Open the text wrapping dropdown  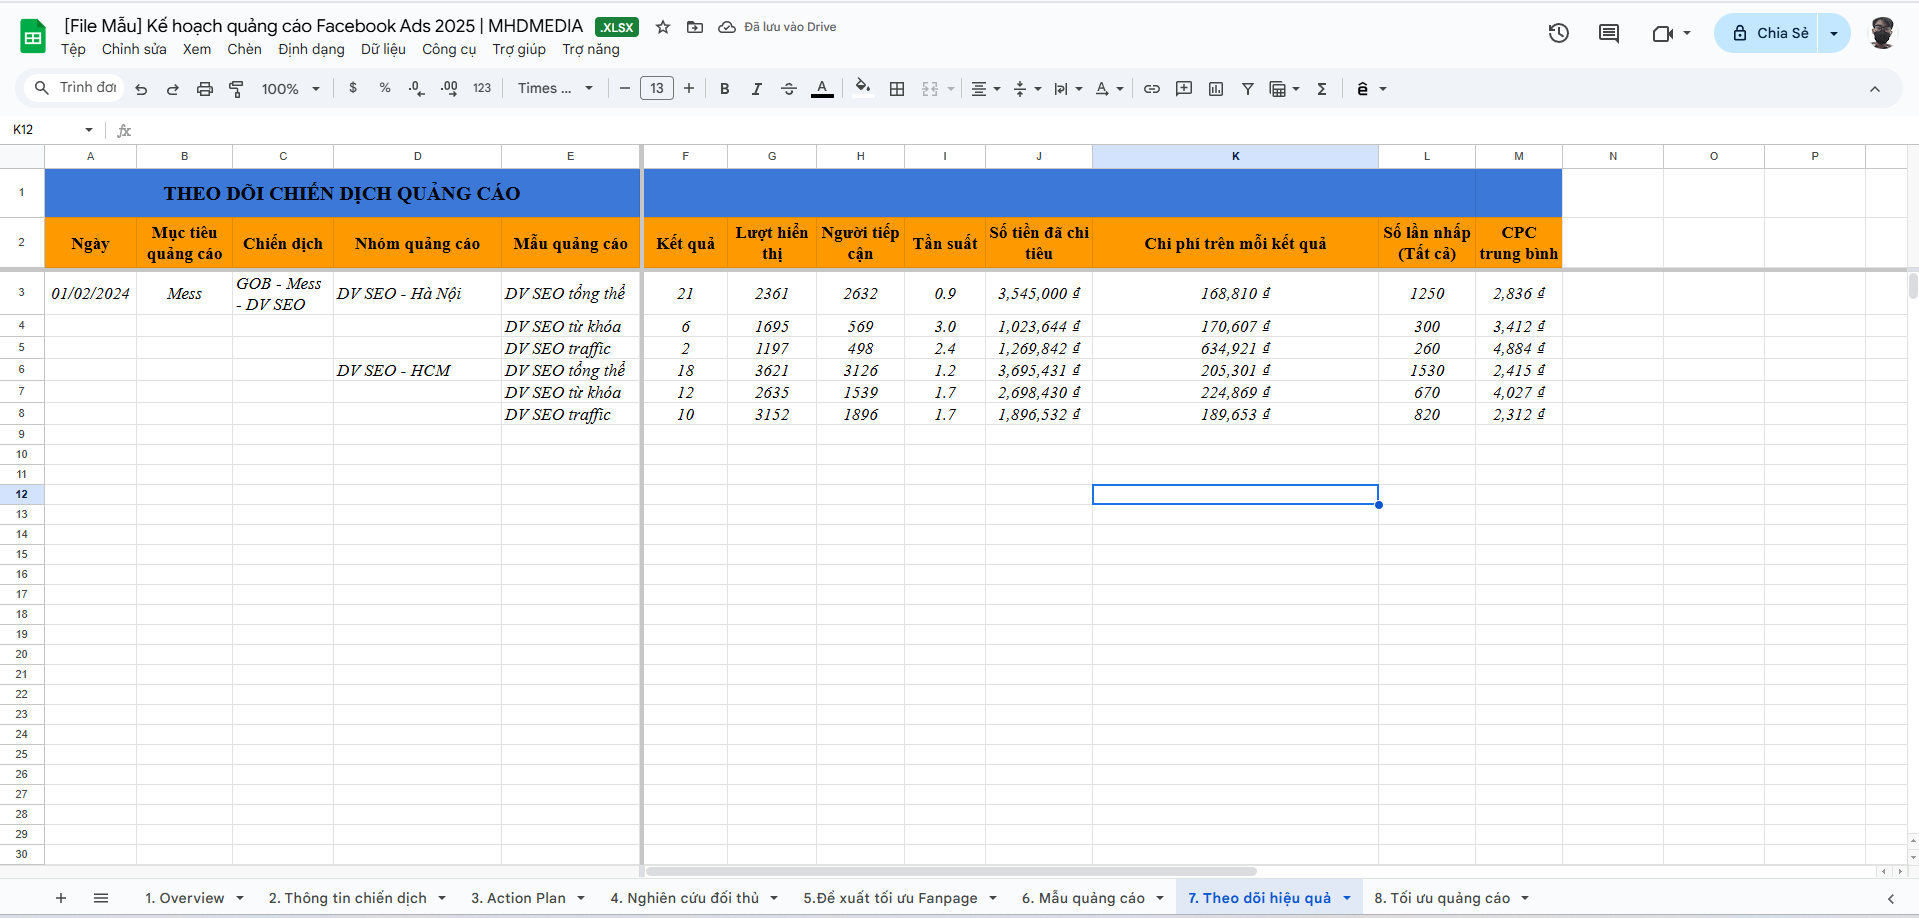coord(1068,89)
